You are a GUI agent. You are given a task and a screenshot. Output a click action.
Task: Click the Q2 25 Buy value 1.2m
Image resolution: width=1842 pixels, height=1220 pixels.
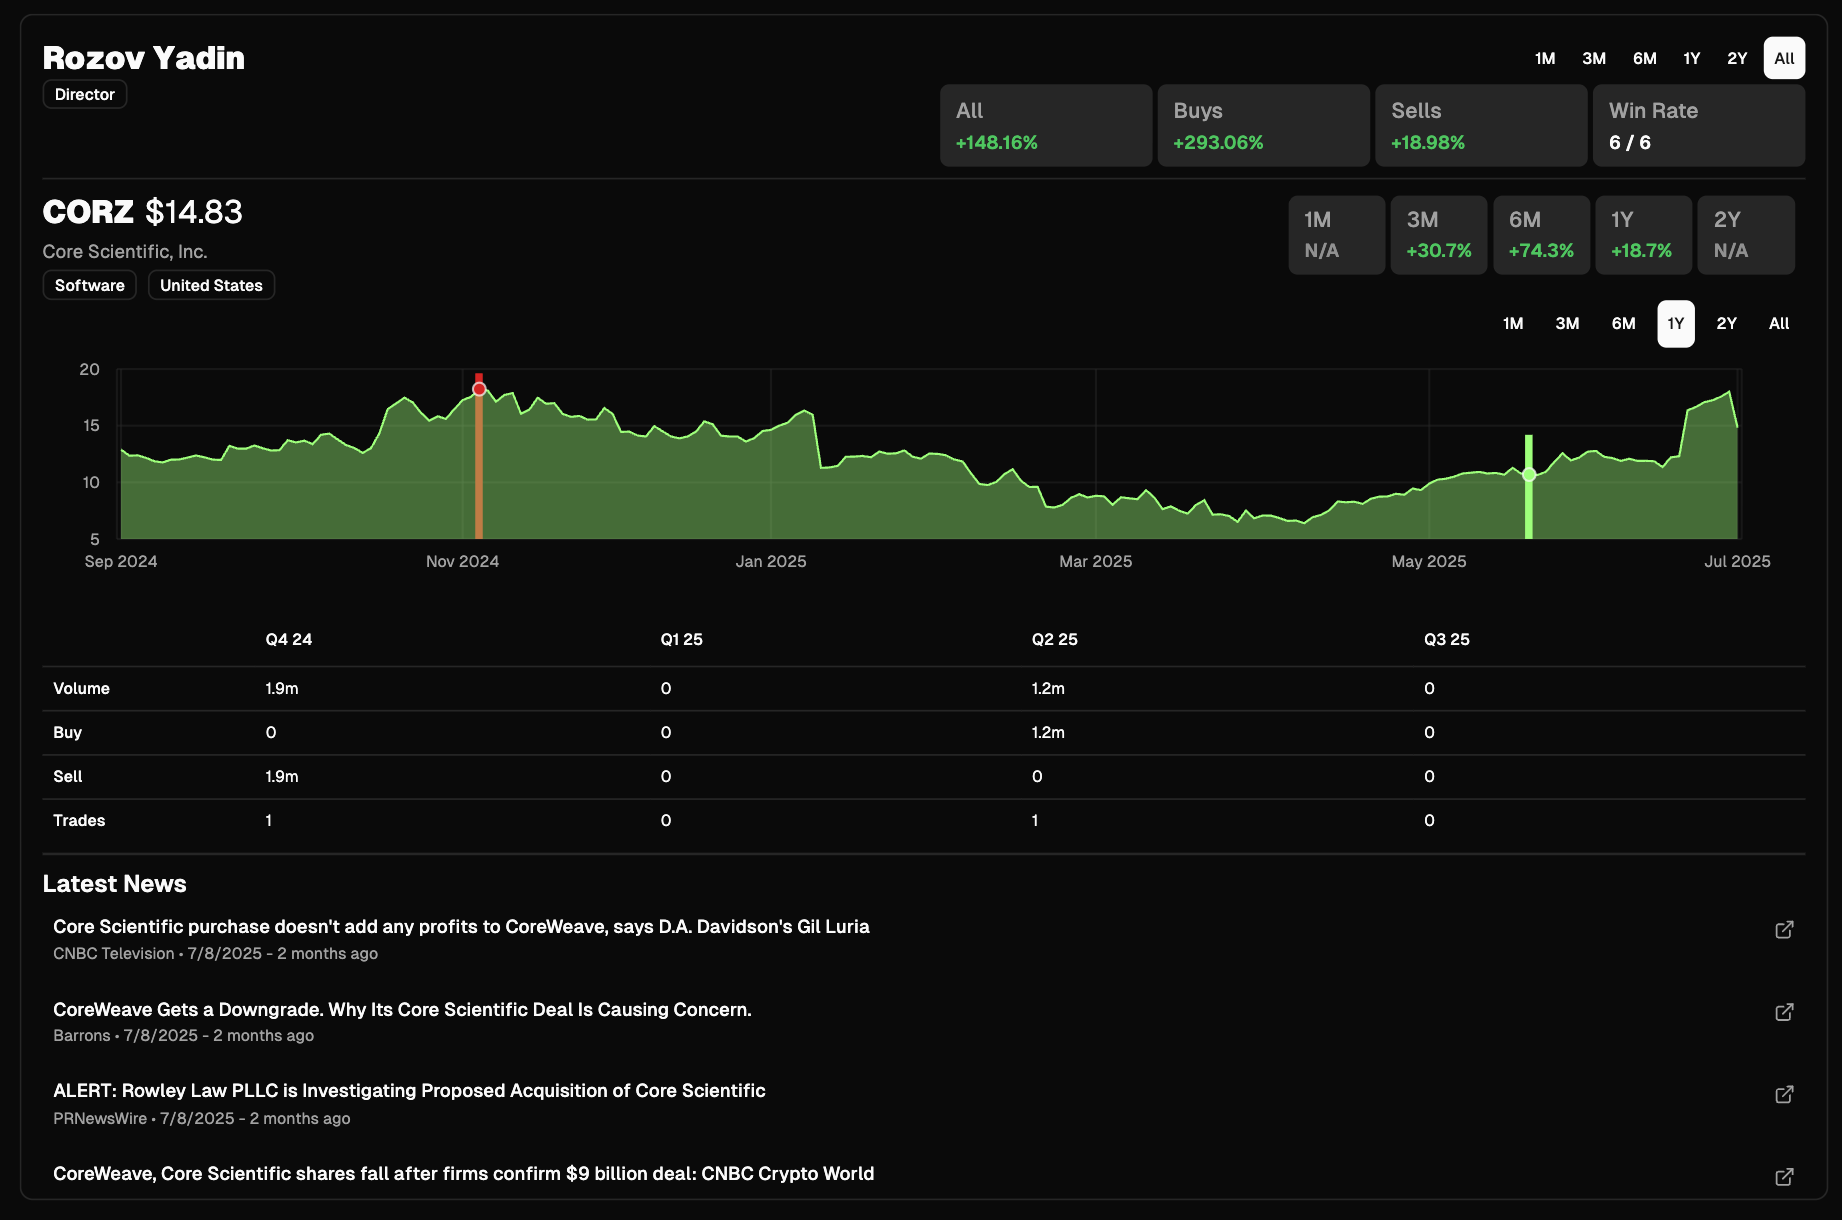1048,732
